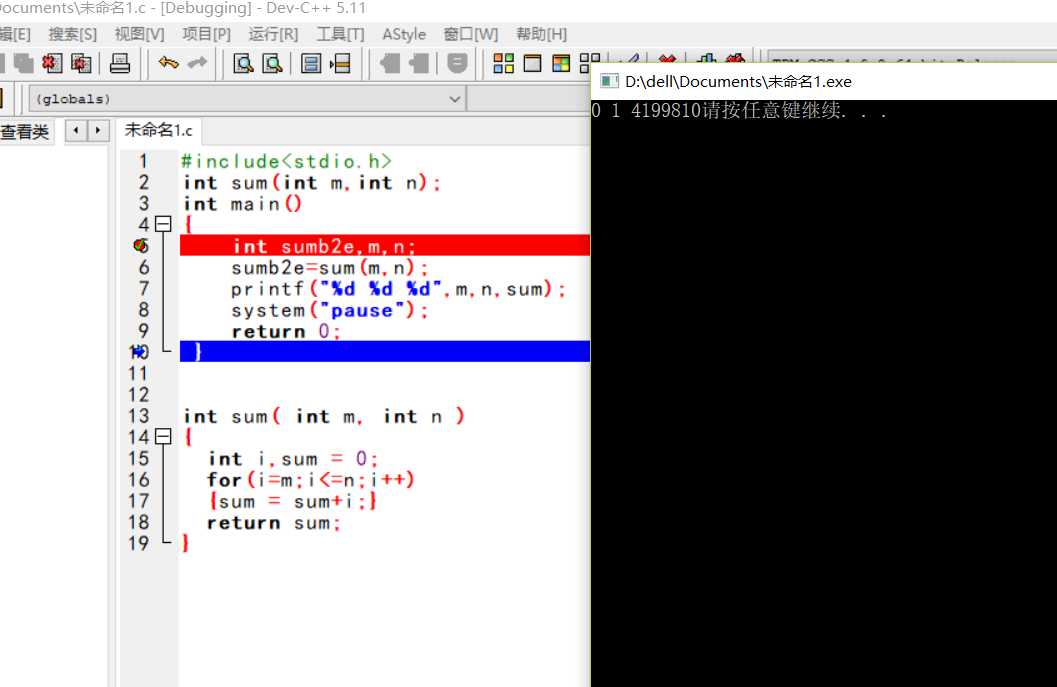
Task: Click the Print icon in the toolbar
Action: pos(120,63)
